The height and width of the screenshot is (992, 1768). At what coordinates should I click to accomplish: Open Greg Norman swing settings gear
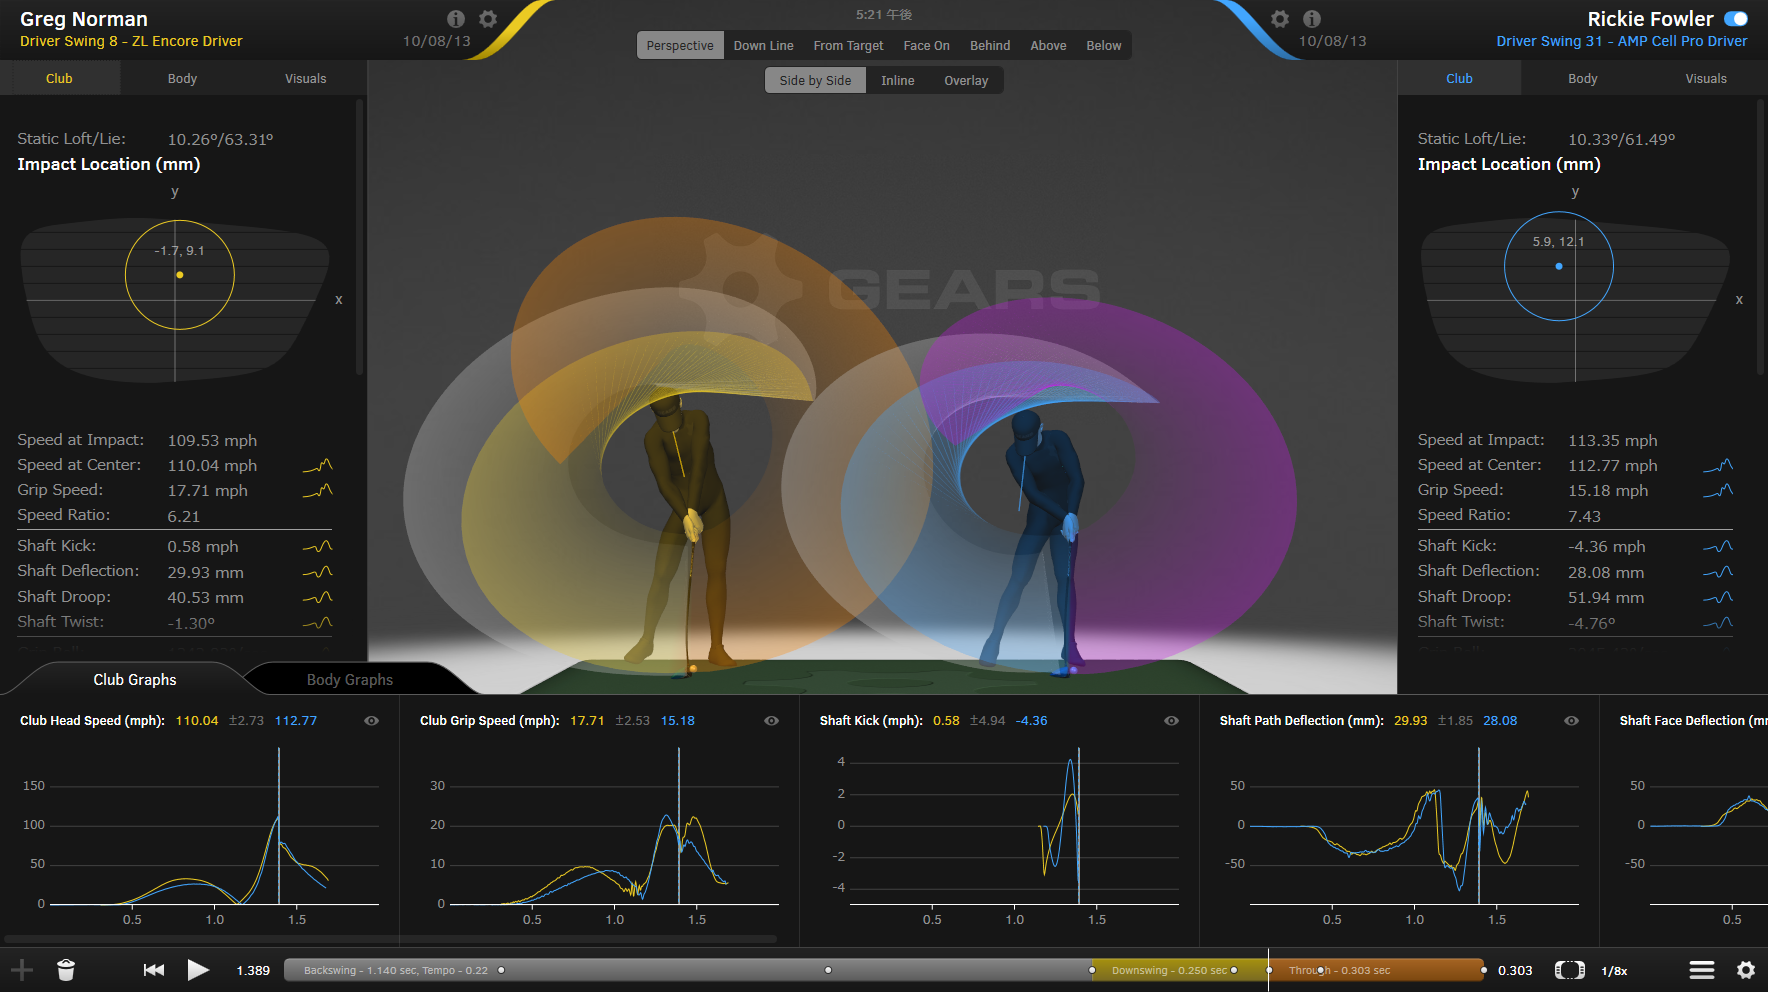(x=488, y=19)
